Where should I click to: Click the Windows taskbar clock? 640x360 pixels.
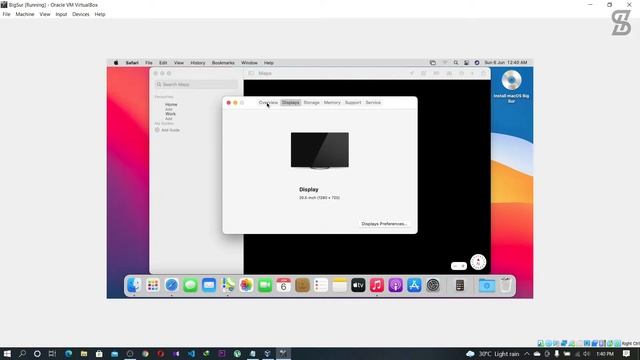click(605, 354)
